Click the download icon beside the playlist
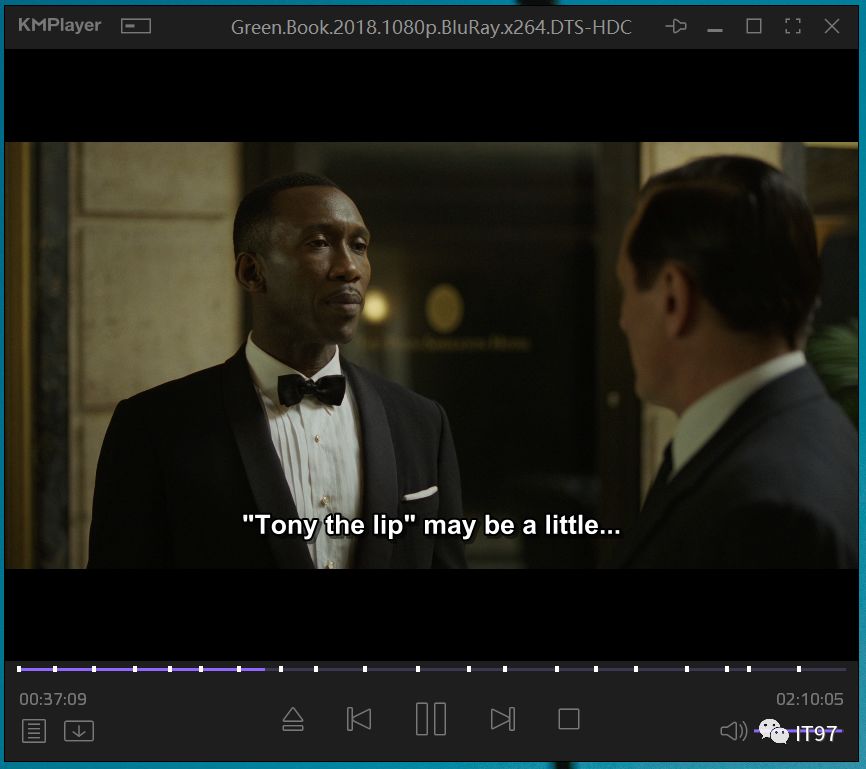Screen dimensions: 866x769 point(79,731)
